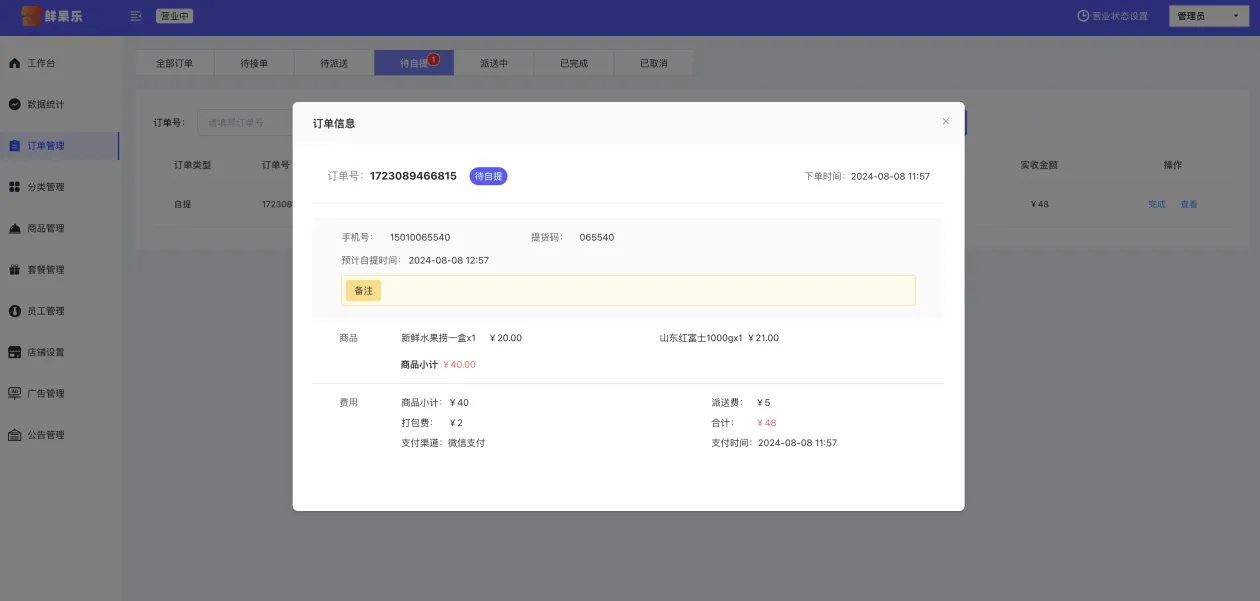Click the 完成 link in the order row

[1157, 204]
